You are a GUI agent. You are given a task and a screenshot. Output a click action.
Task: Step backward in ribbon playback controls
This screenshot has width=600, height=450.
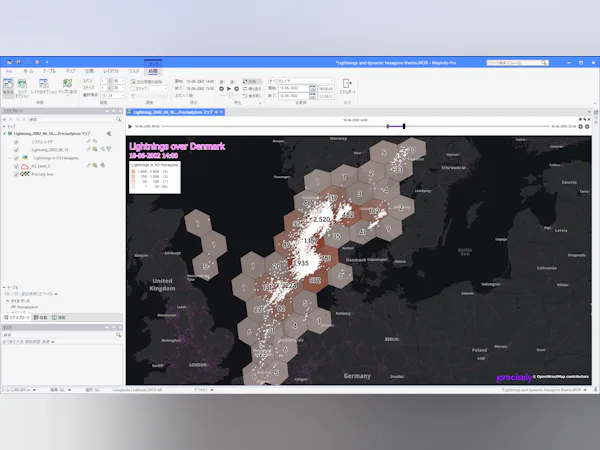click(x=222, y=89)
